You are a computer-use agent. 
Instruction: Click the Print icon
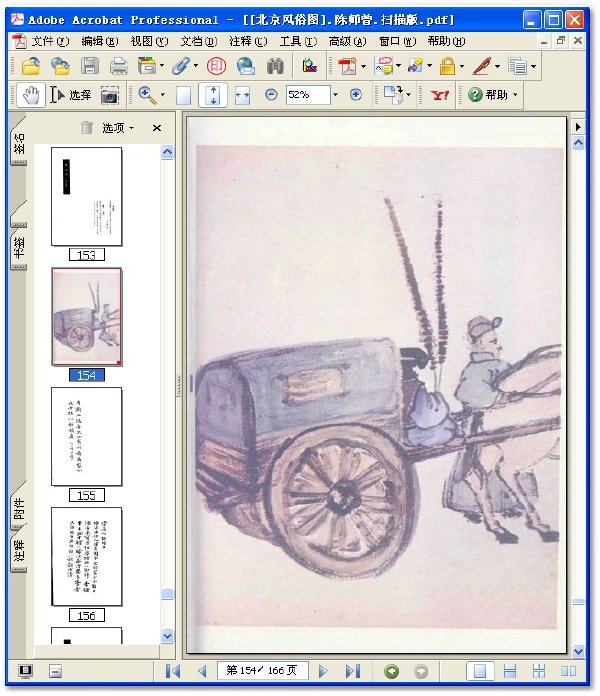click(x=118, y=66)
